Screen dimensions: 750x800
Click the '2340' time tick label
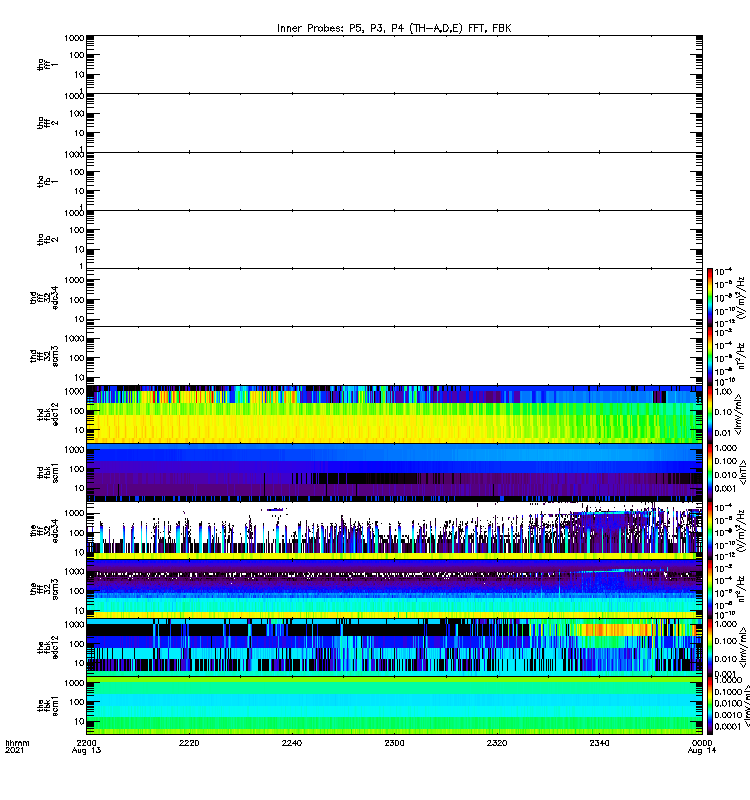(x=599, y=743)
